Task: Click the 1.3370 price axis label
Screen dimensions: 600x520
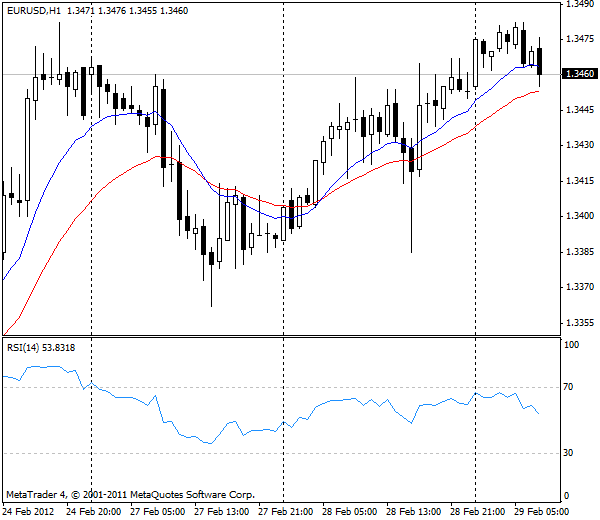Action: [x=580, y=287]
